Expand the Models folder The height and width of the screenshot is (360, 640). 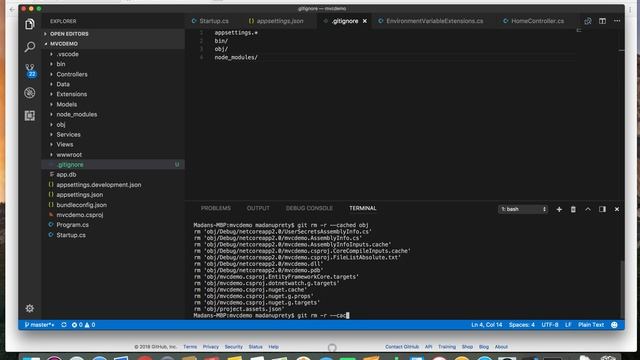pyautogui.click(x=67, y=104)
